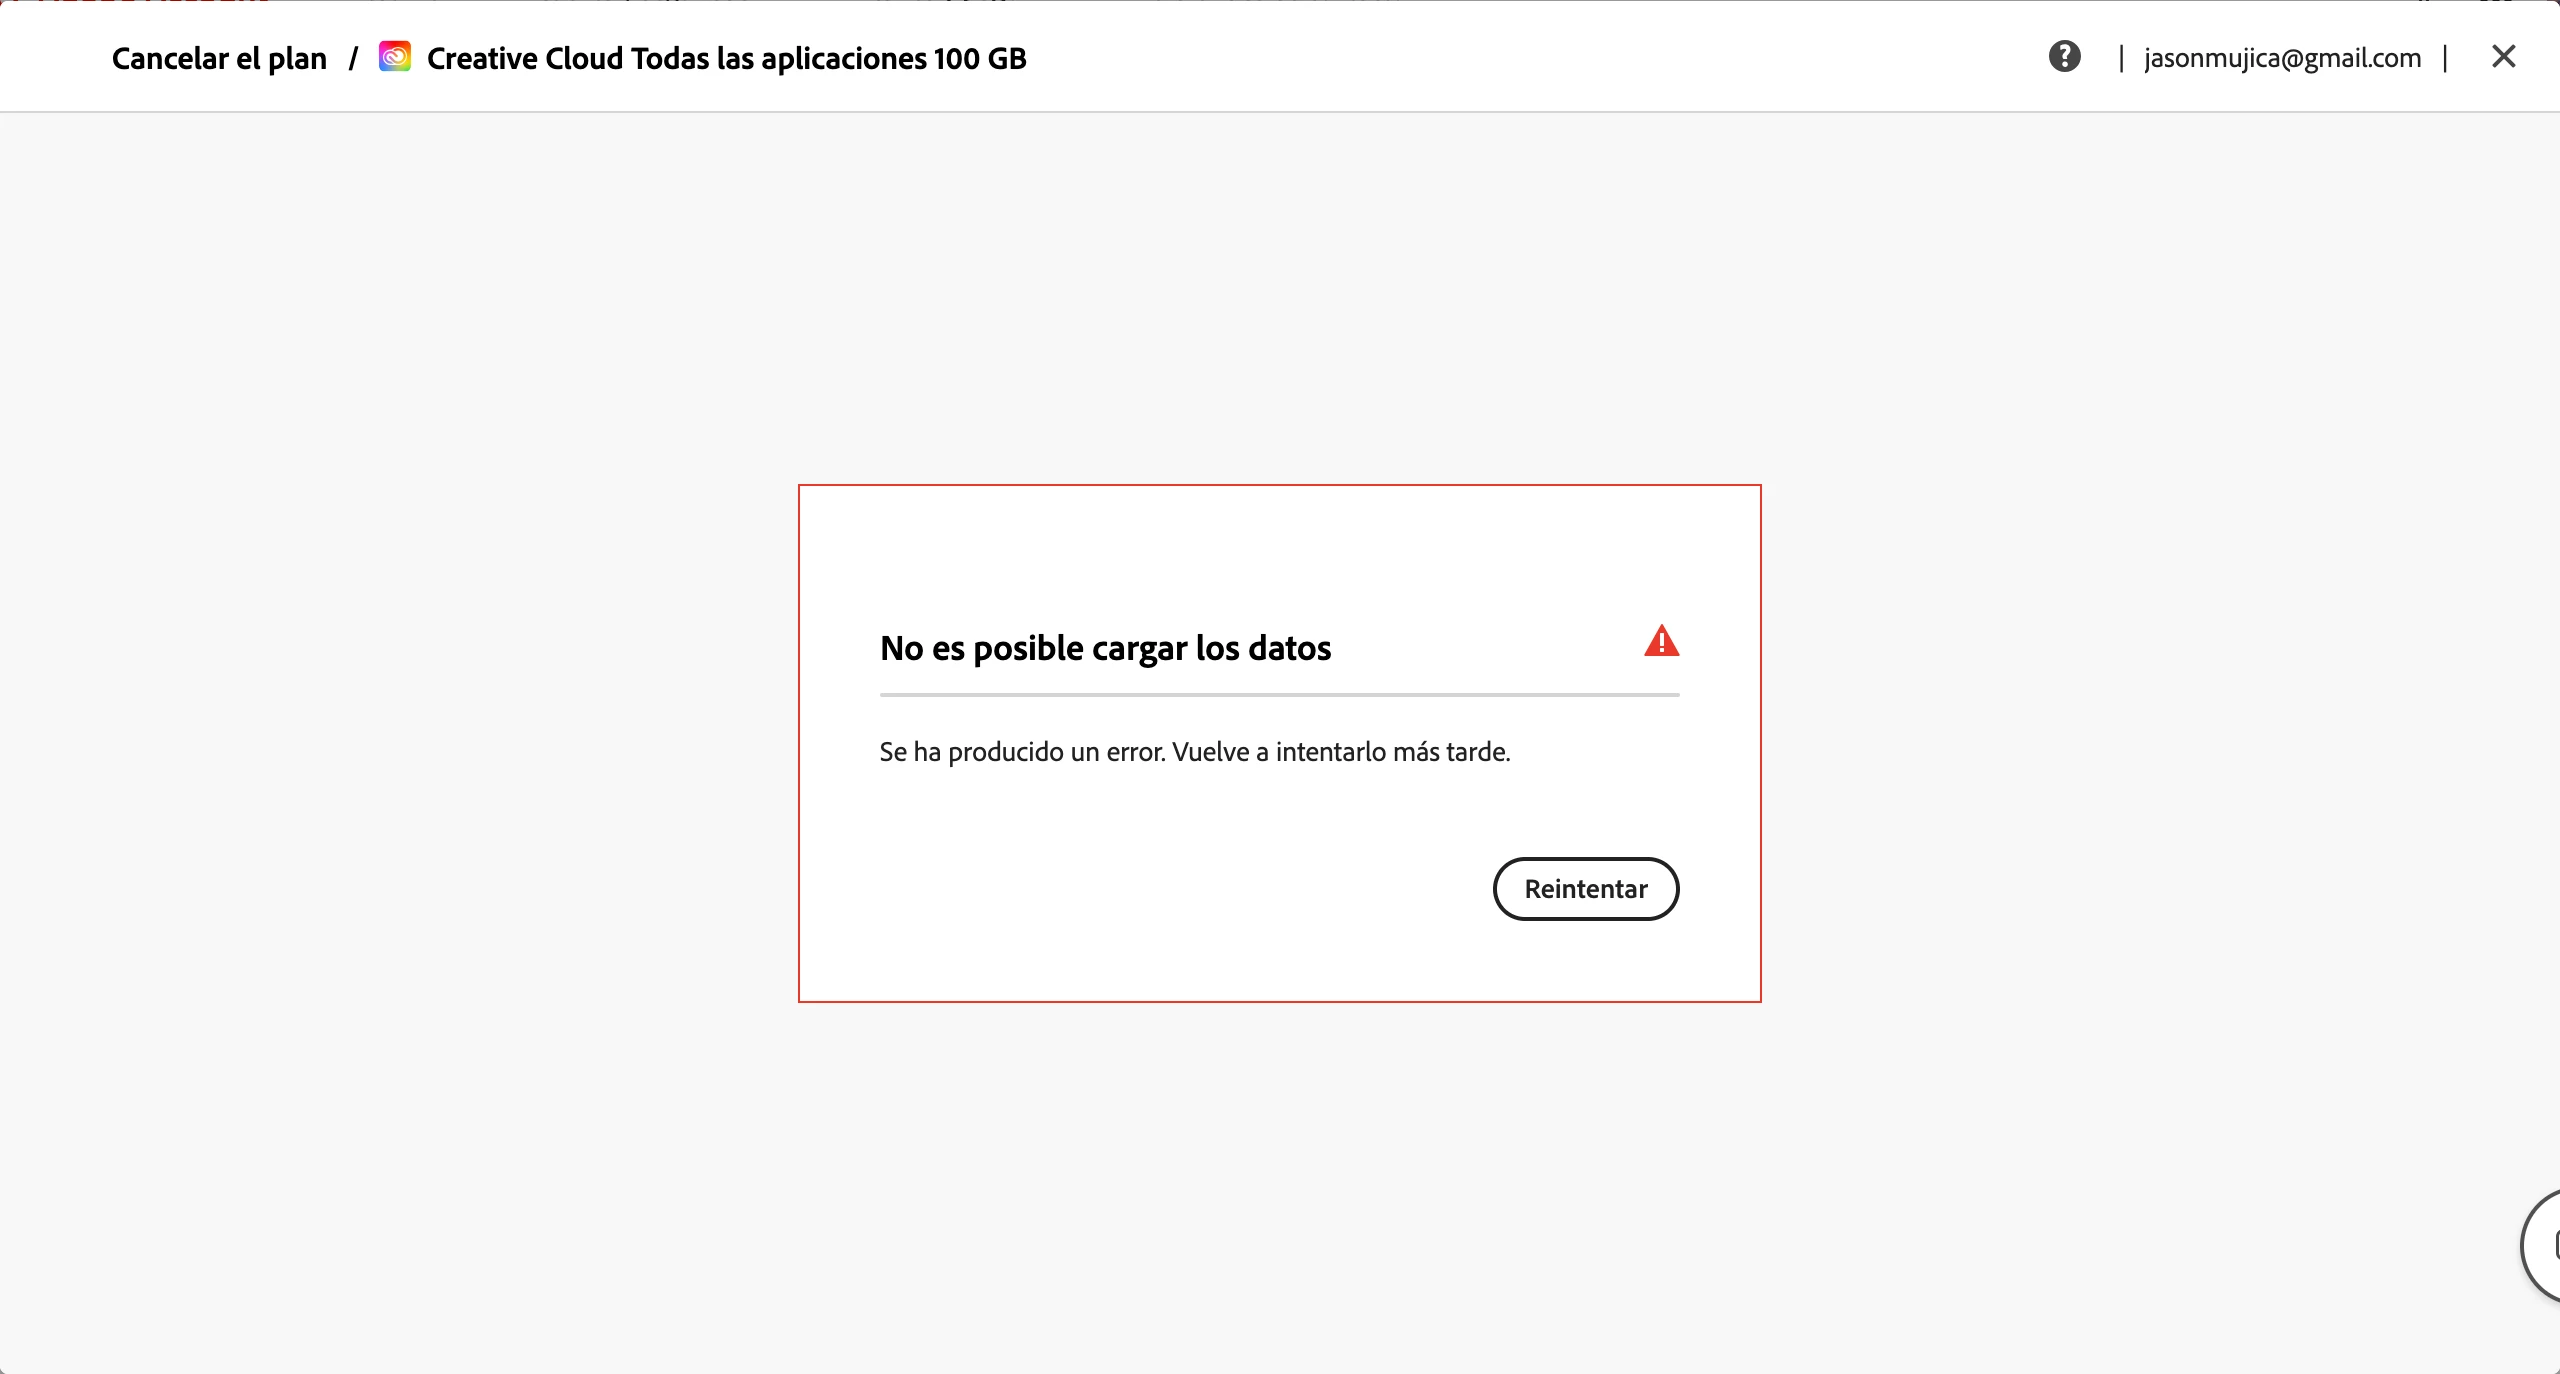The width and height of the screenshot is (2560, 1374).
Task: Click gray background below the error box
Action: 1278,1180
